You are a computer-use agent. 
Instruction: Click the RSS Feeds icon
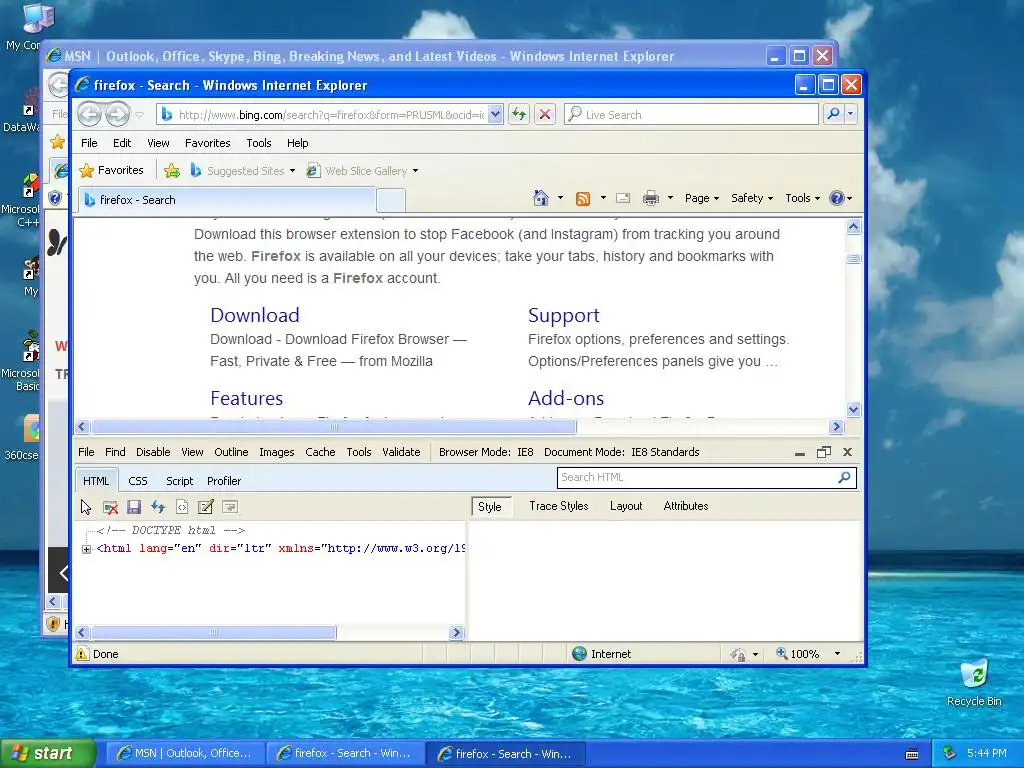583,198
